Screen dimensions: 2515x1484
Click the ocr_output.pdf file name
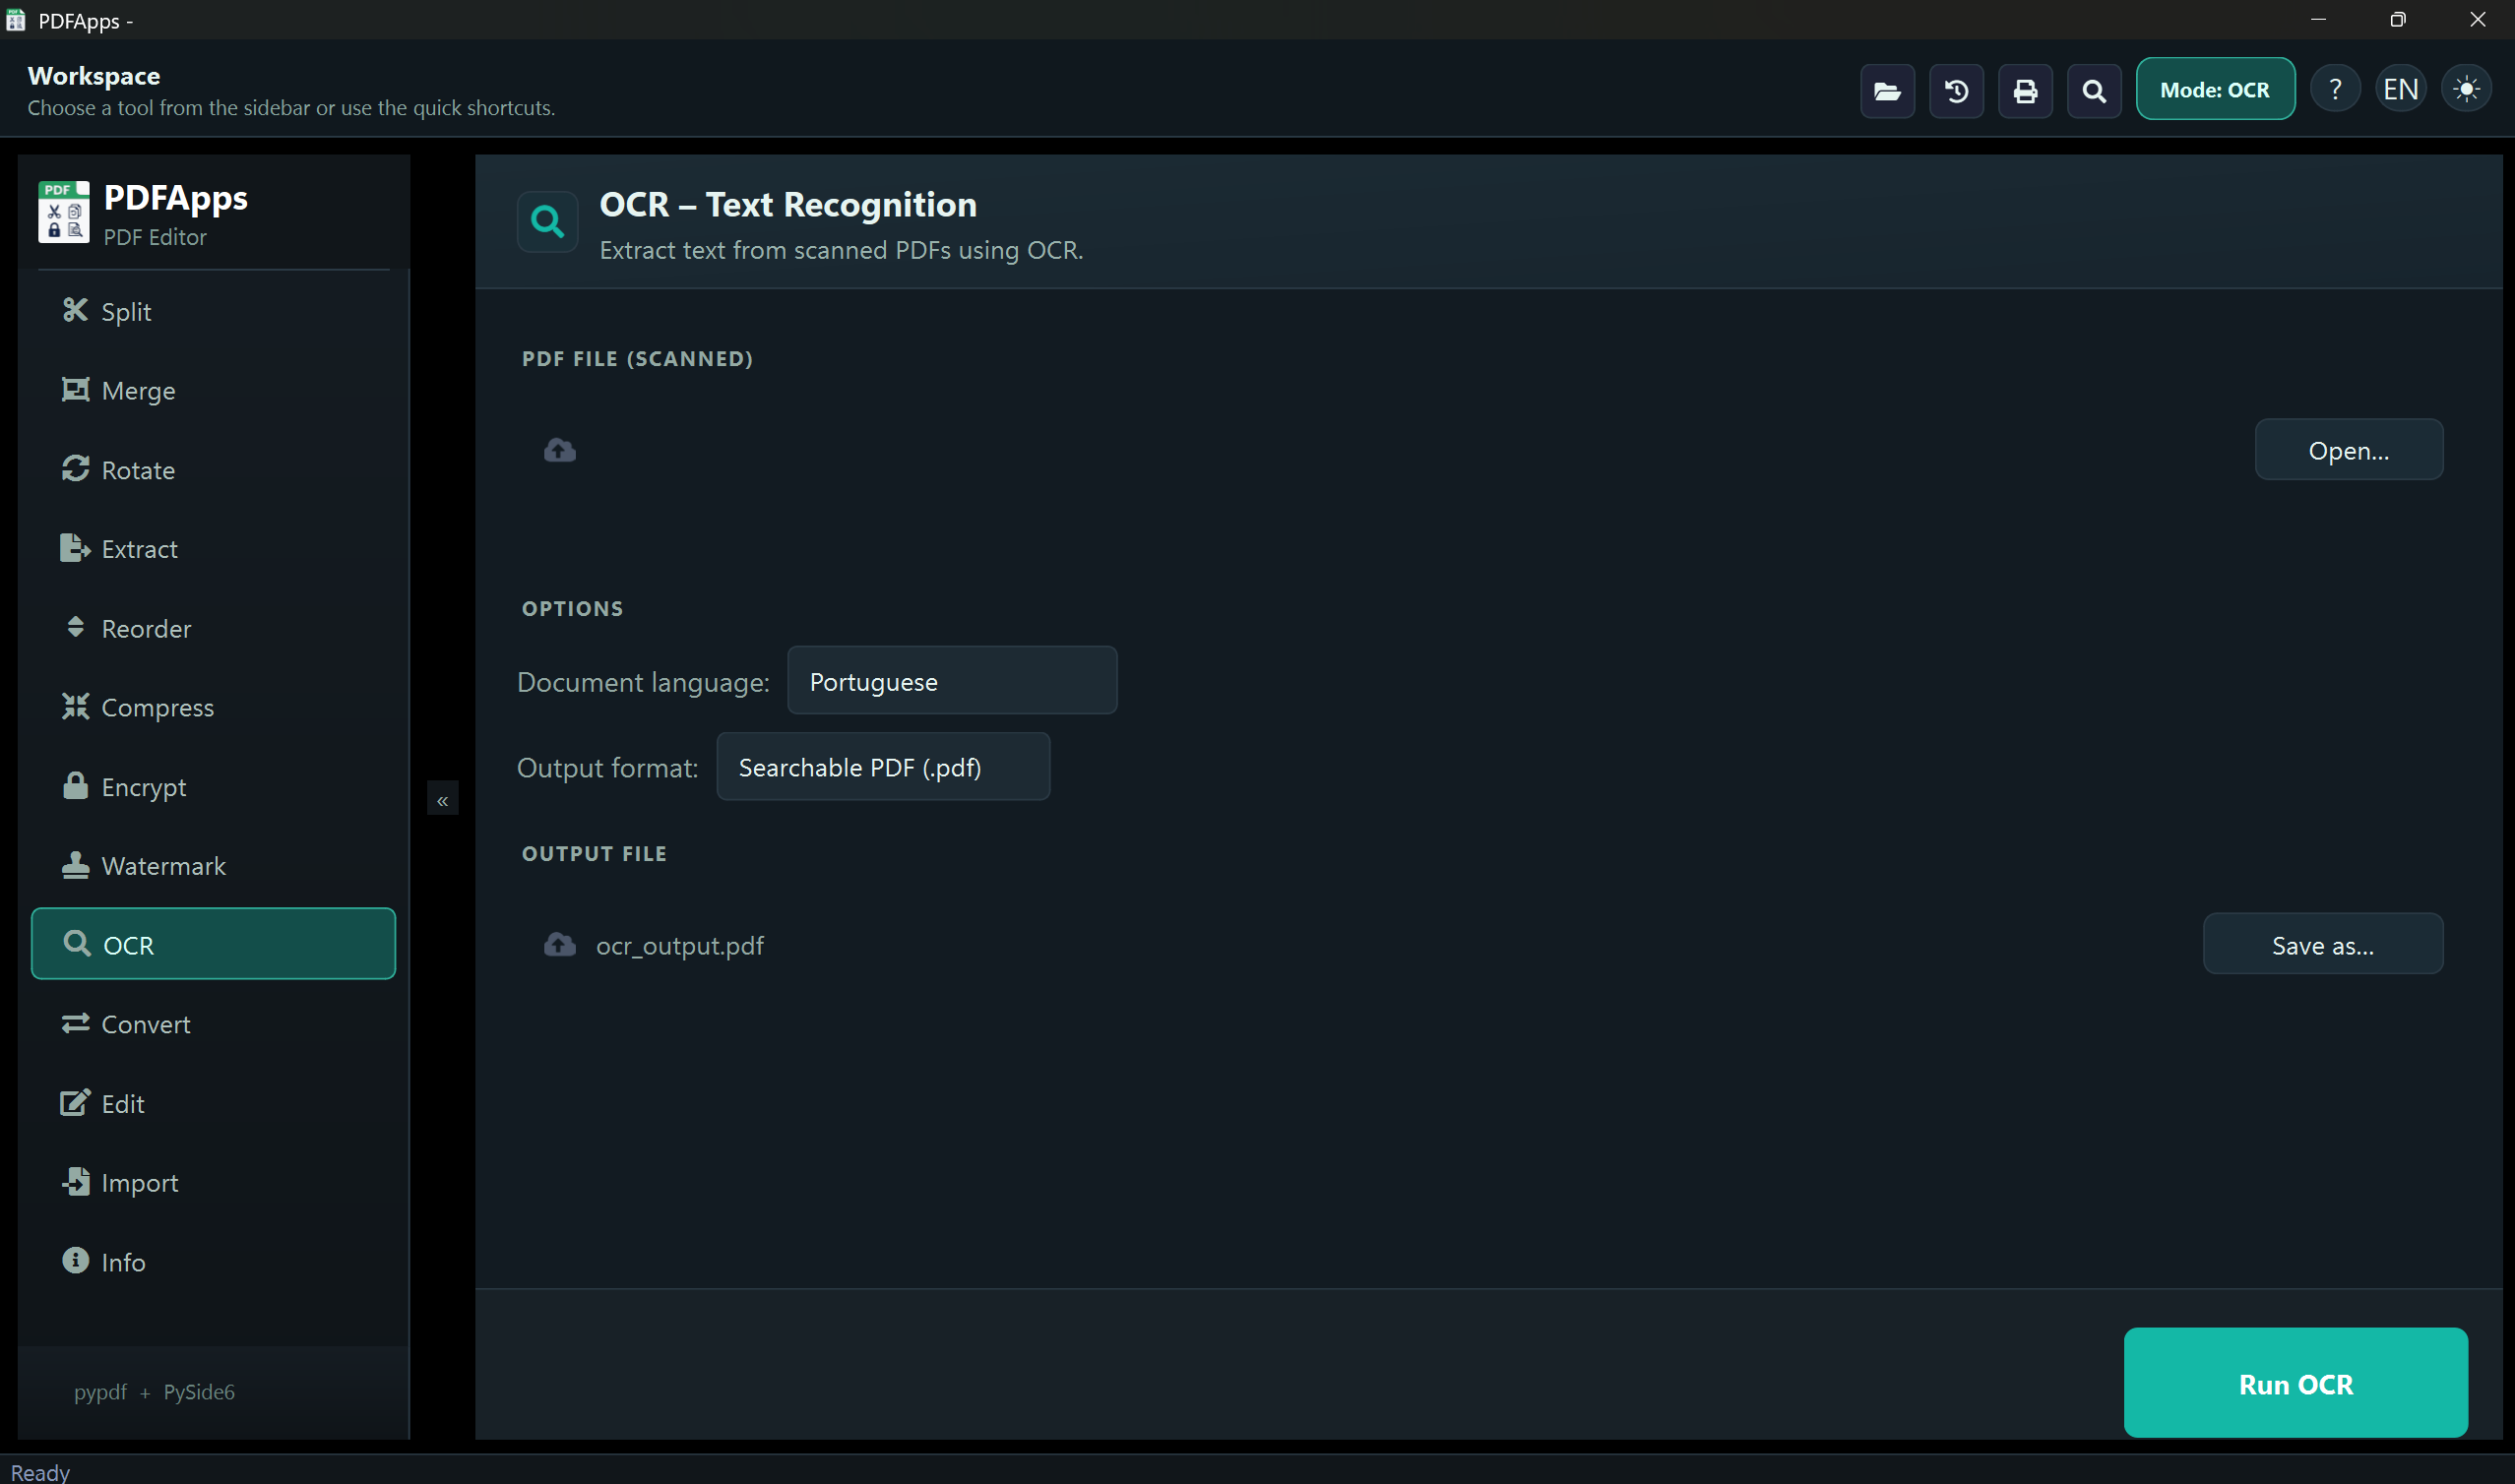click(x=680, y=946)
